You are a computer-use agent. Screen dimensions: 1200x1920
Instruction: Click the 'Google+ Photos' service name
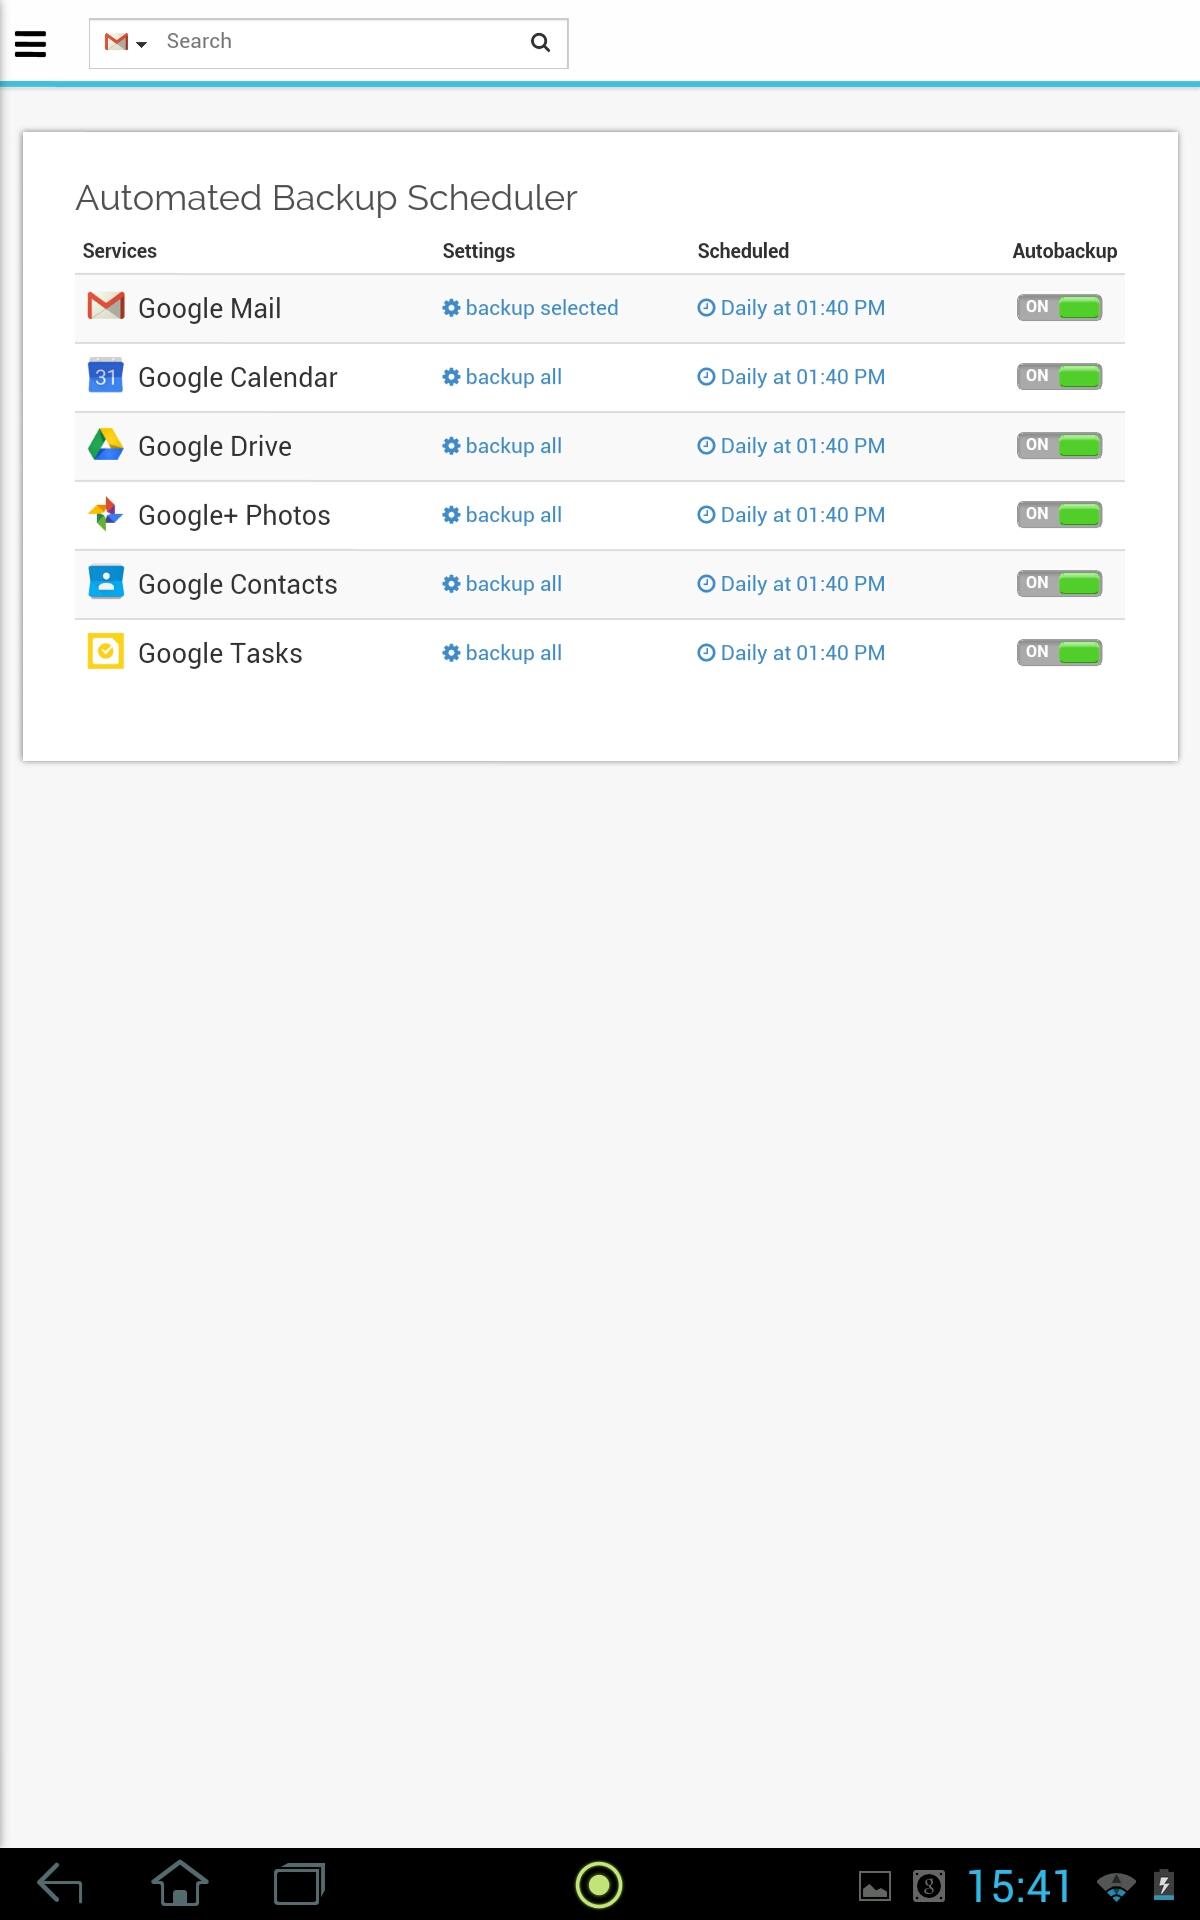(234, 515)
